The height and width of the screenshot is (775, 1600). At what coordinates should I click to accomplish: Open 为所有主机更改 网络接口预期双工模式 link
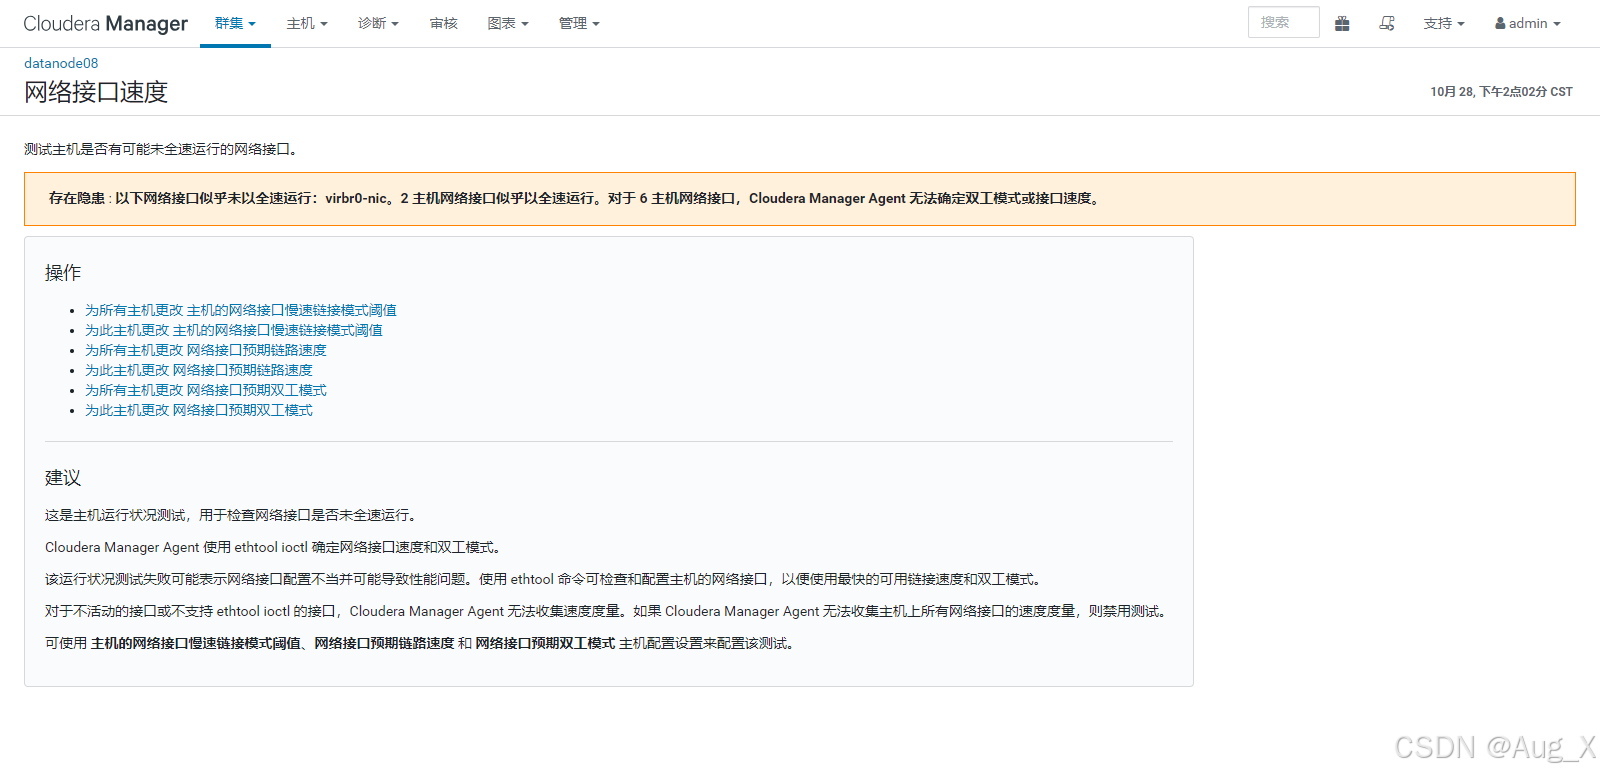tap(205, 390)
